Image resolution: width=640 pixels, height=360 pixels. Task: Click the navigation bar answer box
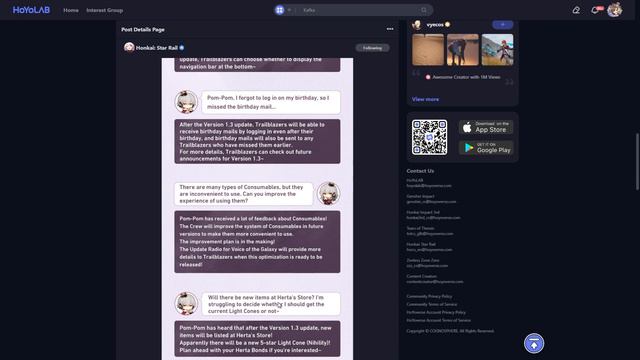(x=257, y=64)
